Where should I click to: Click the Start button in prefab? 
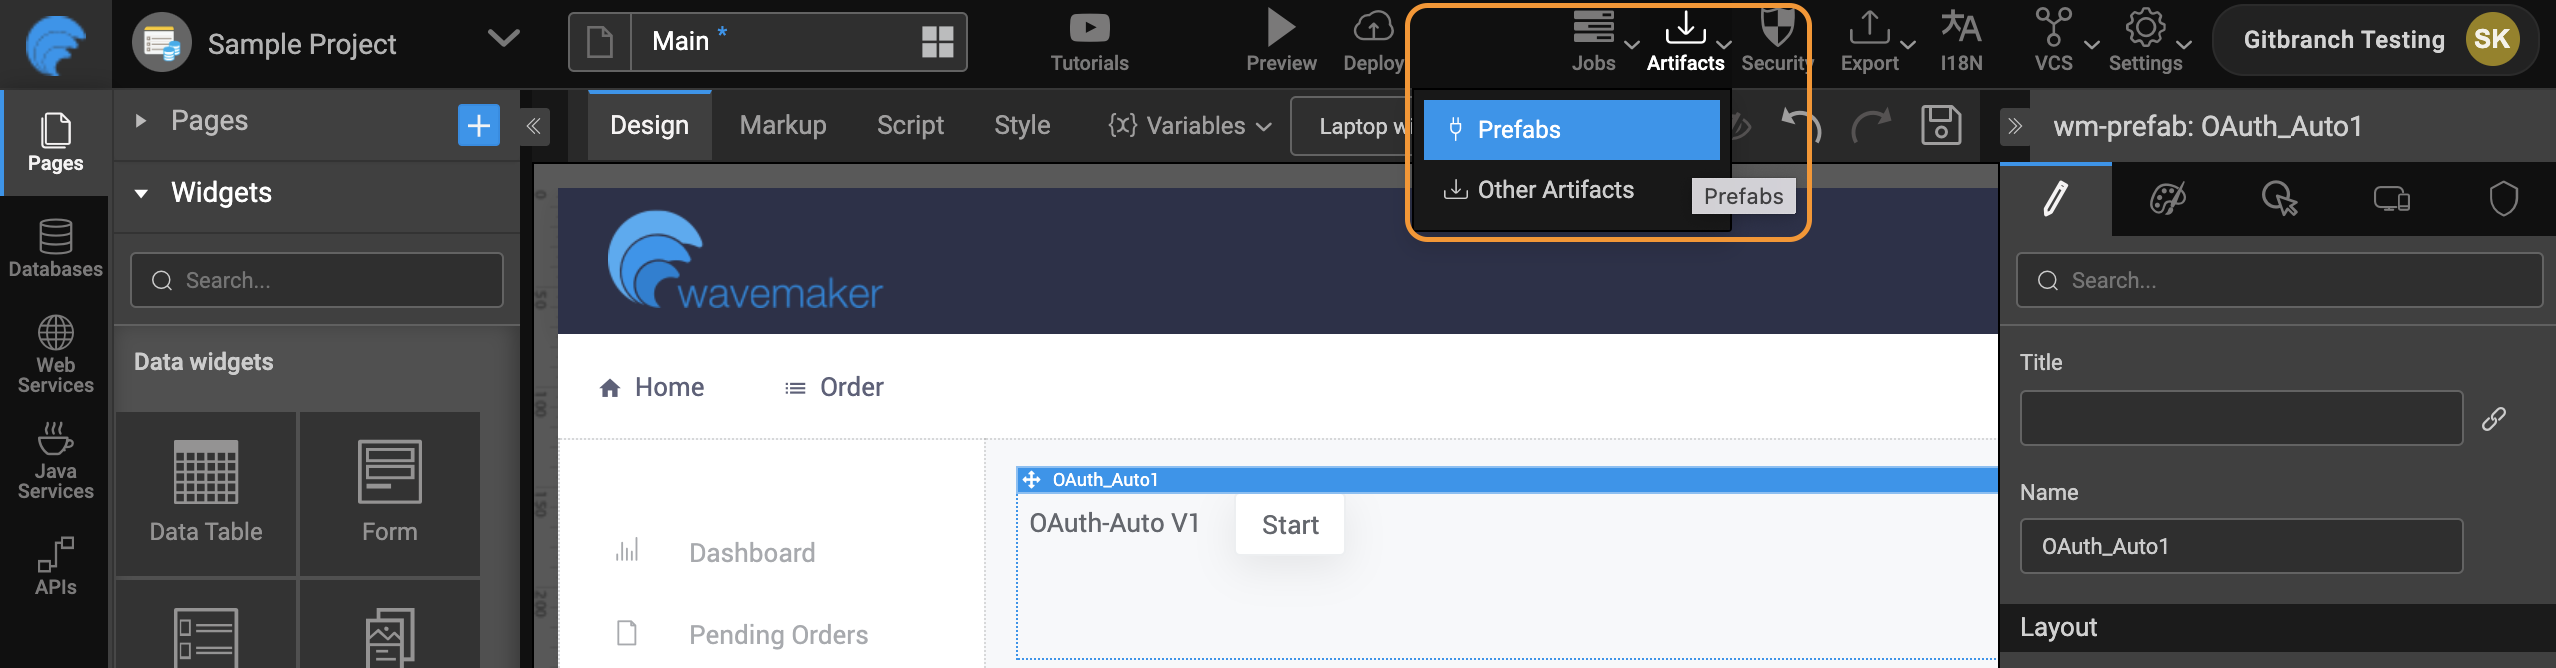1289,525
